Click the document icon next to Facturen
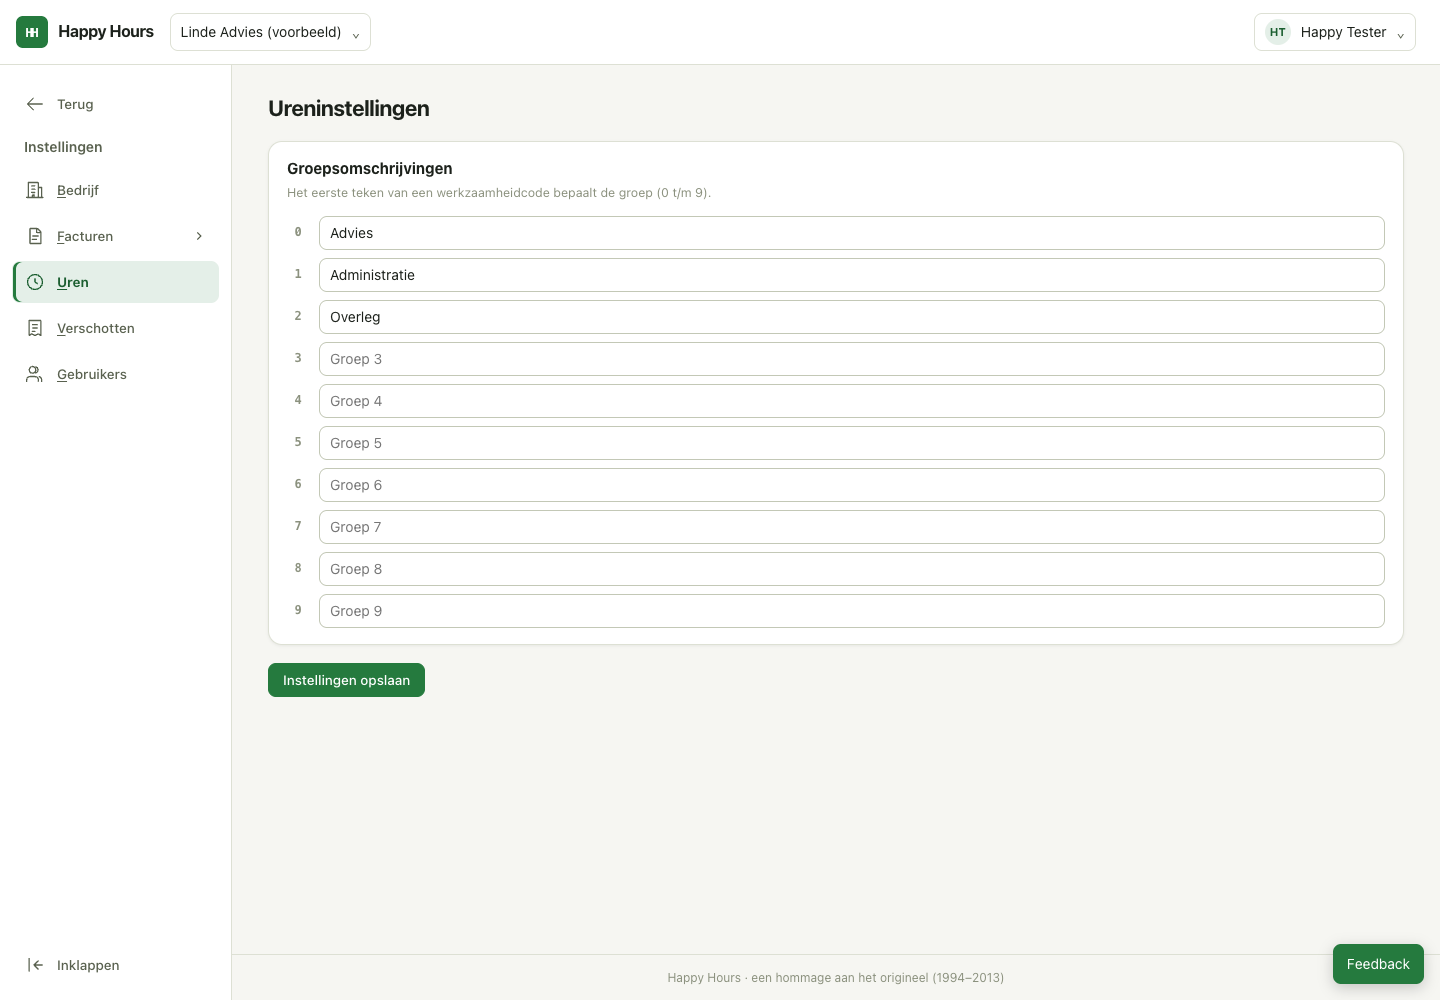 (35, 236)
